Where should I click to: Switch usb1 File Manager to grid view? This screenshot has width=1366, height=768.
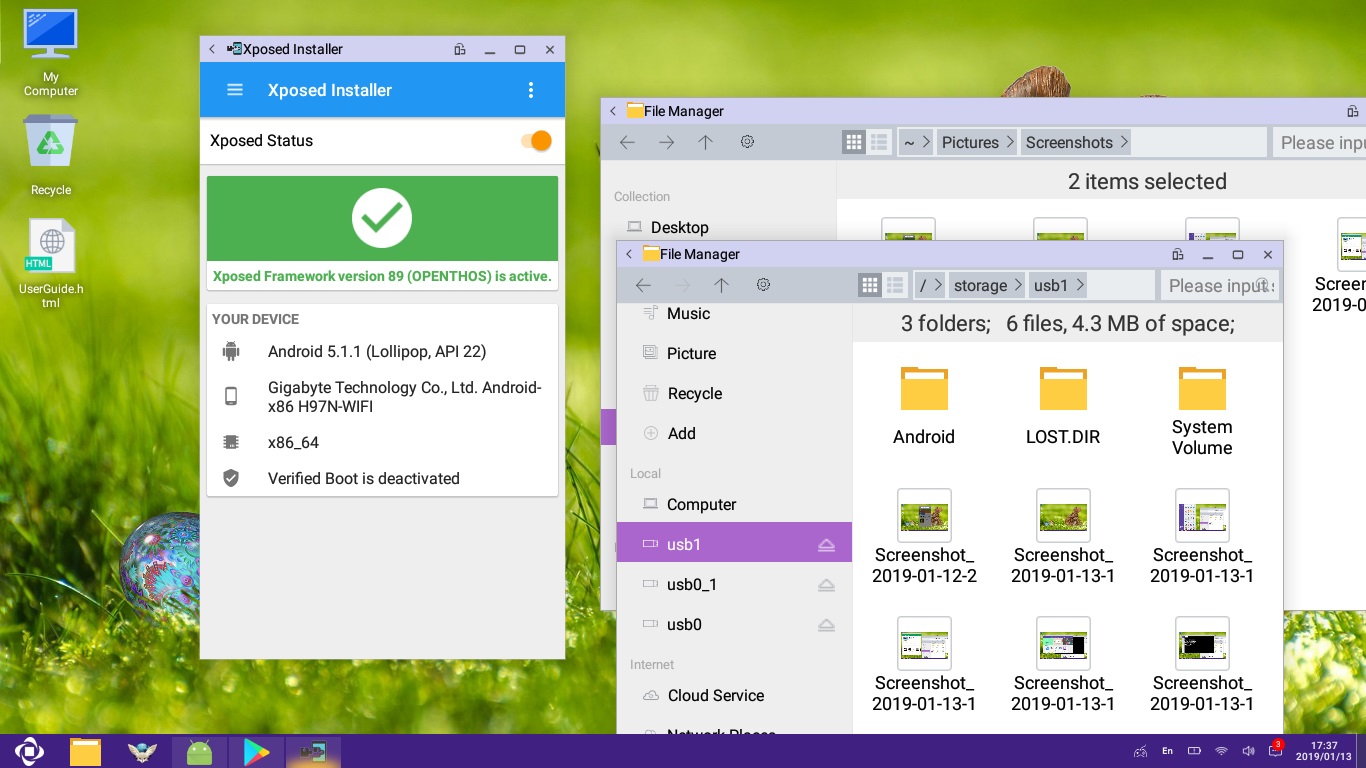coord(870,285)
